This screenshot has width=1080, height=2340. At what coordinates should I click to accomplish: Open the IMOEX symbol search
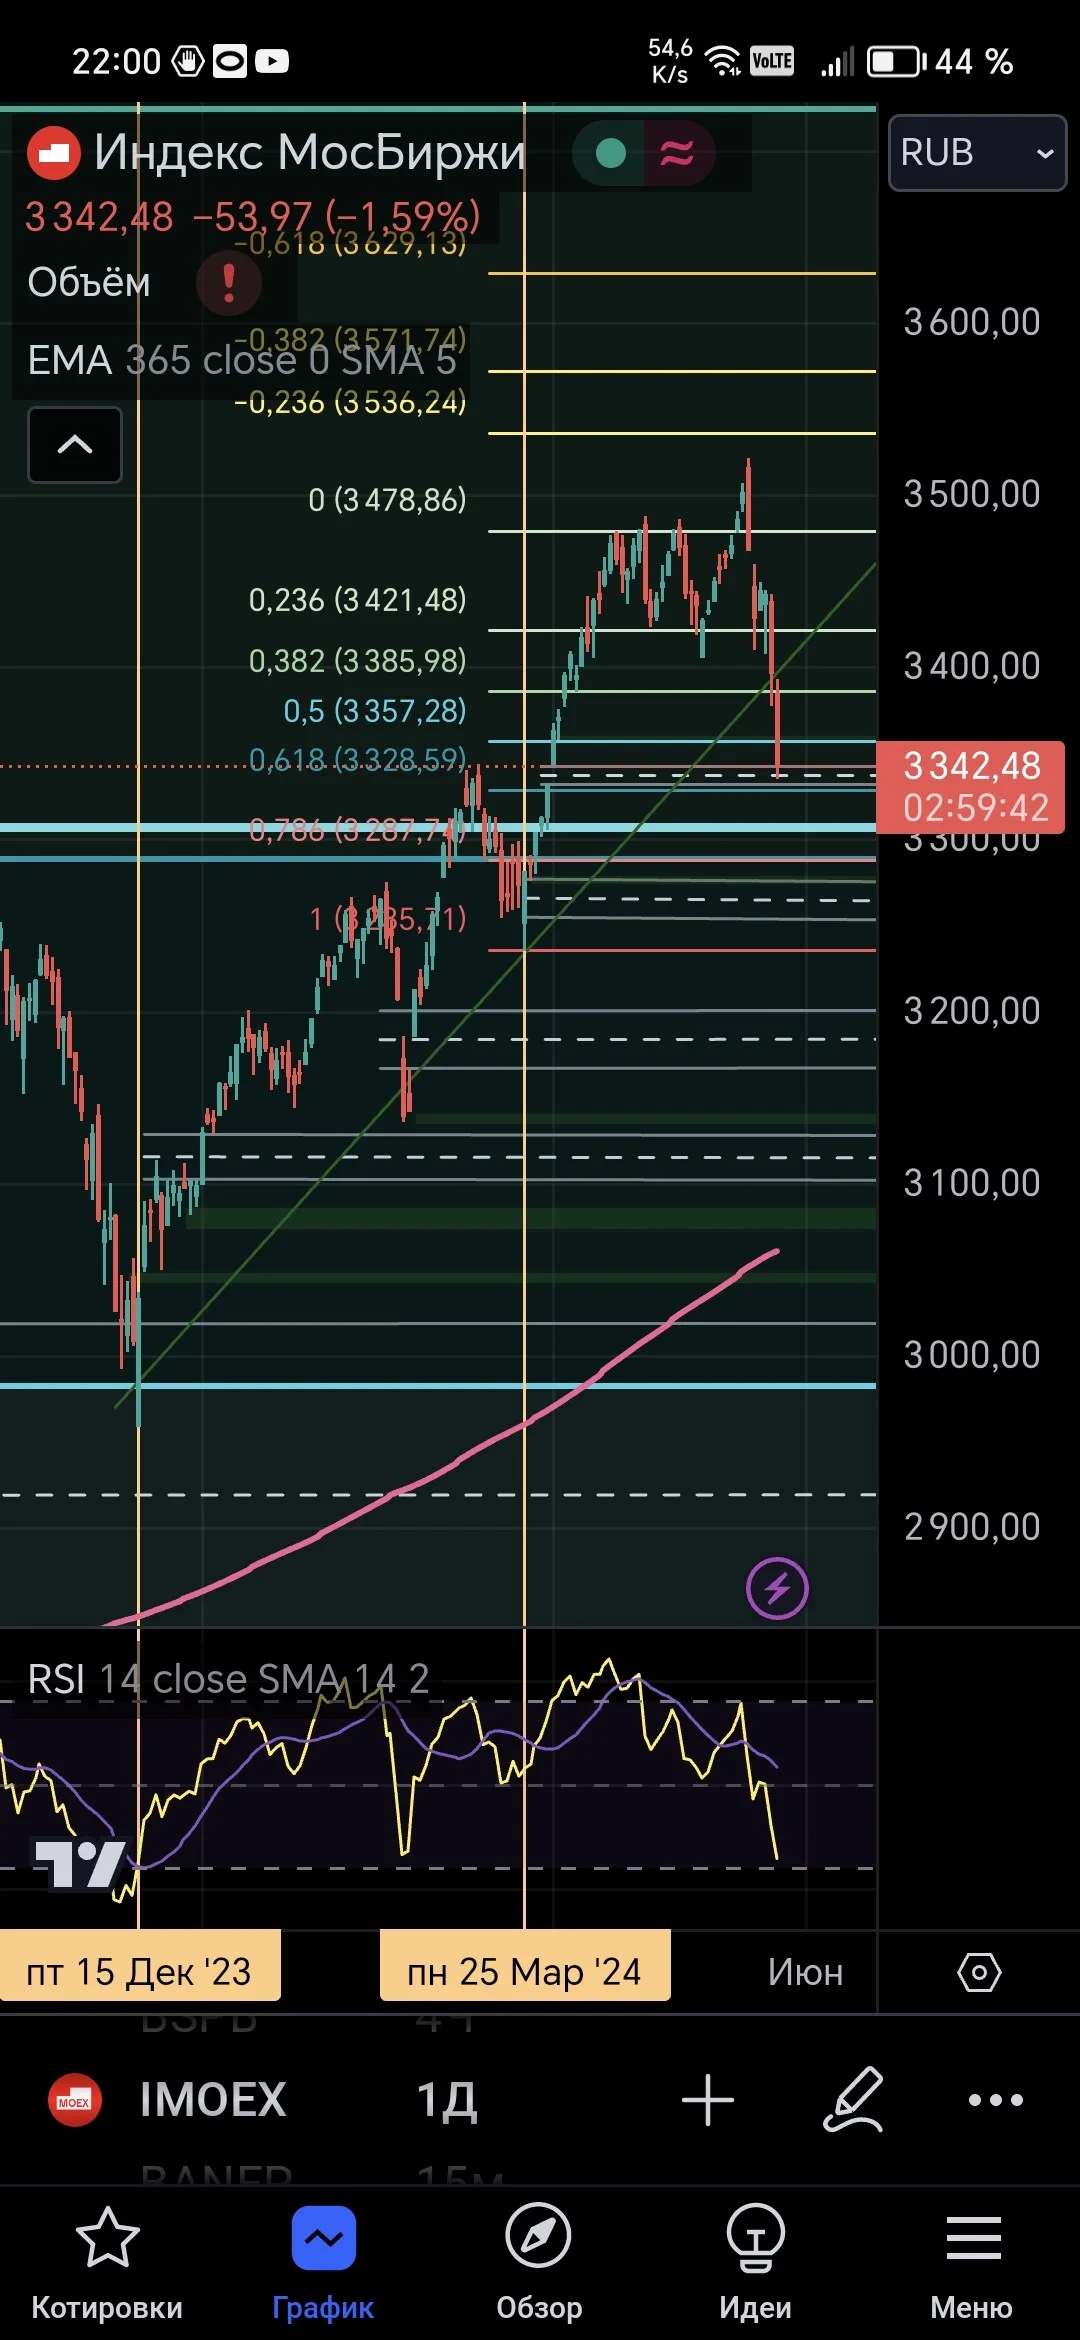(213, 2099)
